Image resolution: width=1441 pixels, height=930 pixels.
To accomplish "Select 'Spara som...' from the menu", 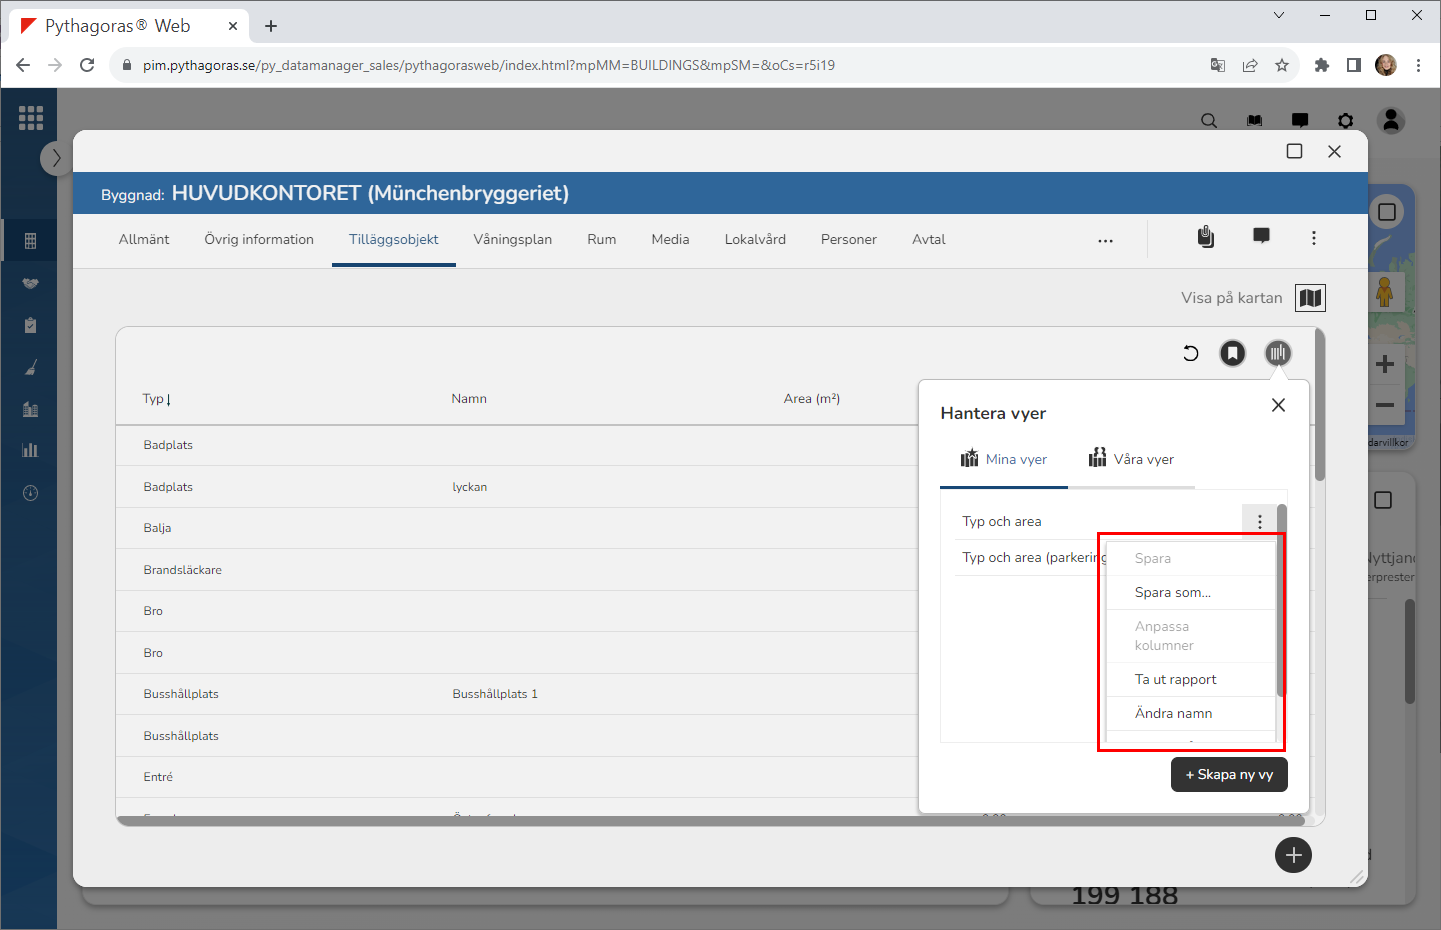I will click(x=1172, y=593).
